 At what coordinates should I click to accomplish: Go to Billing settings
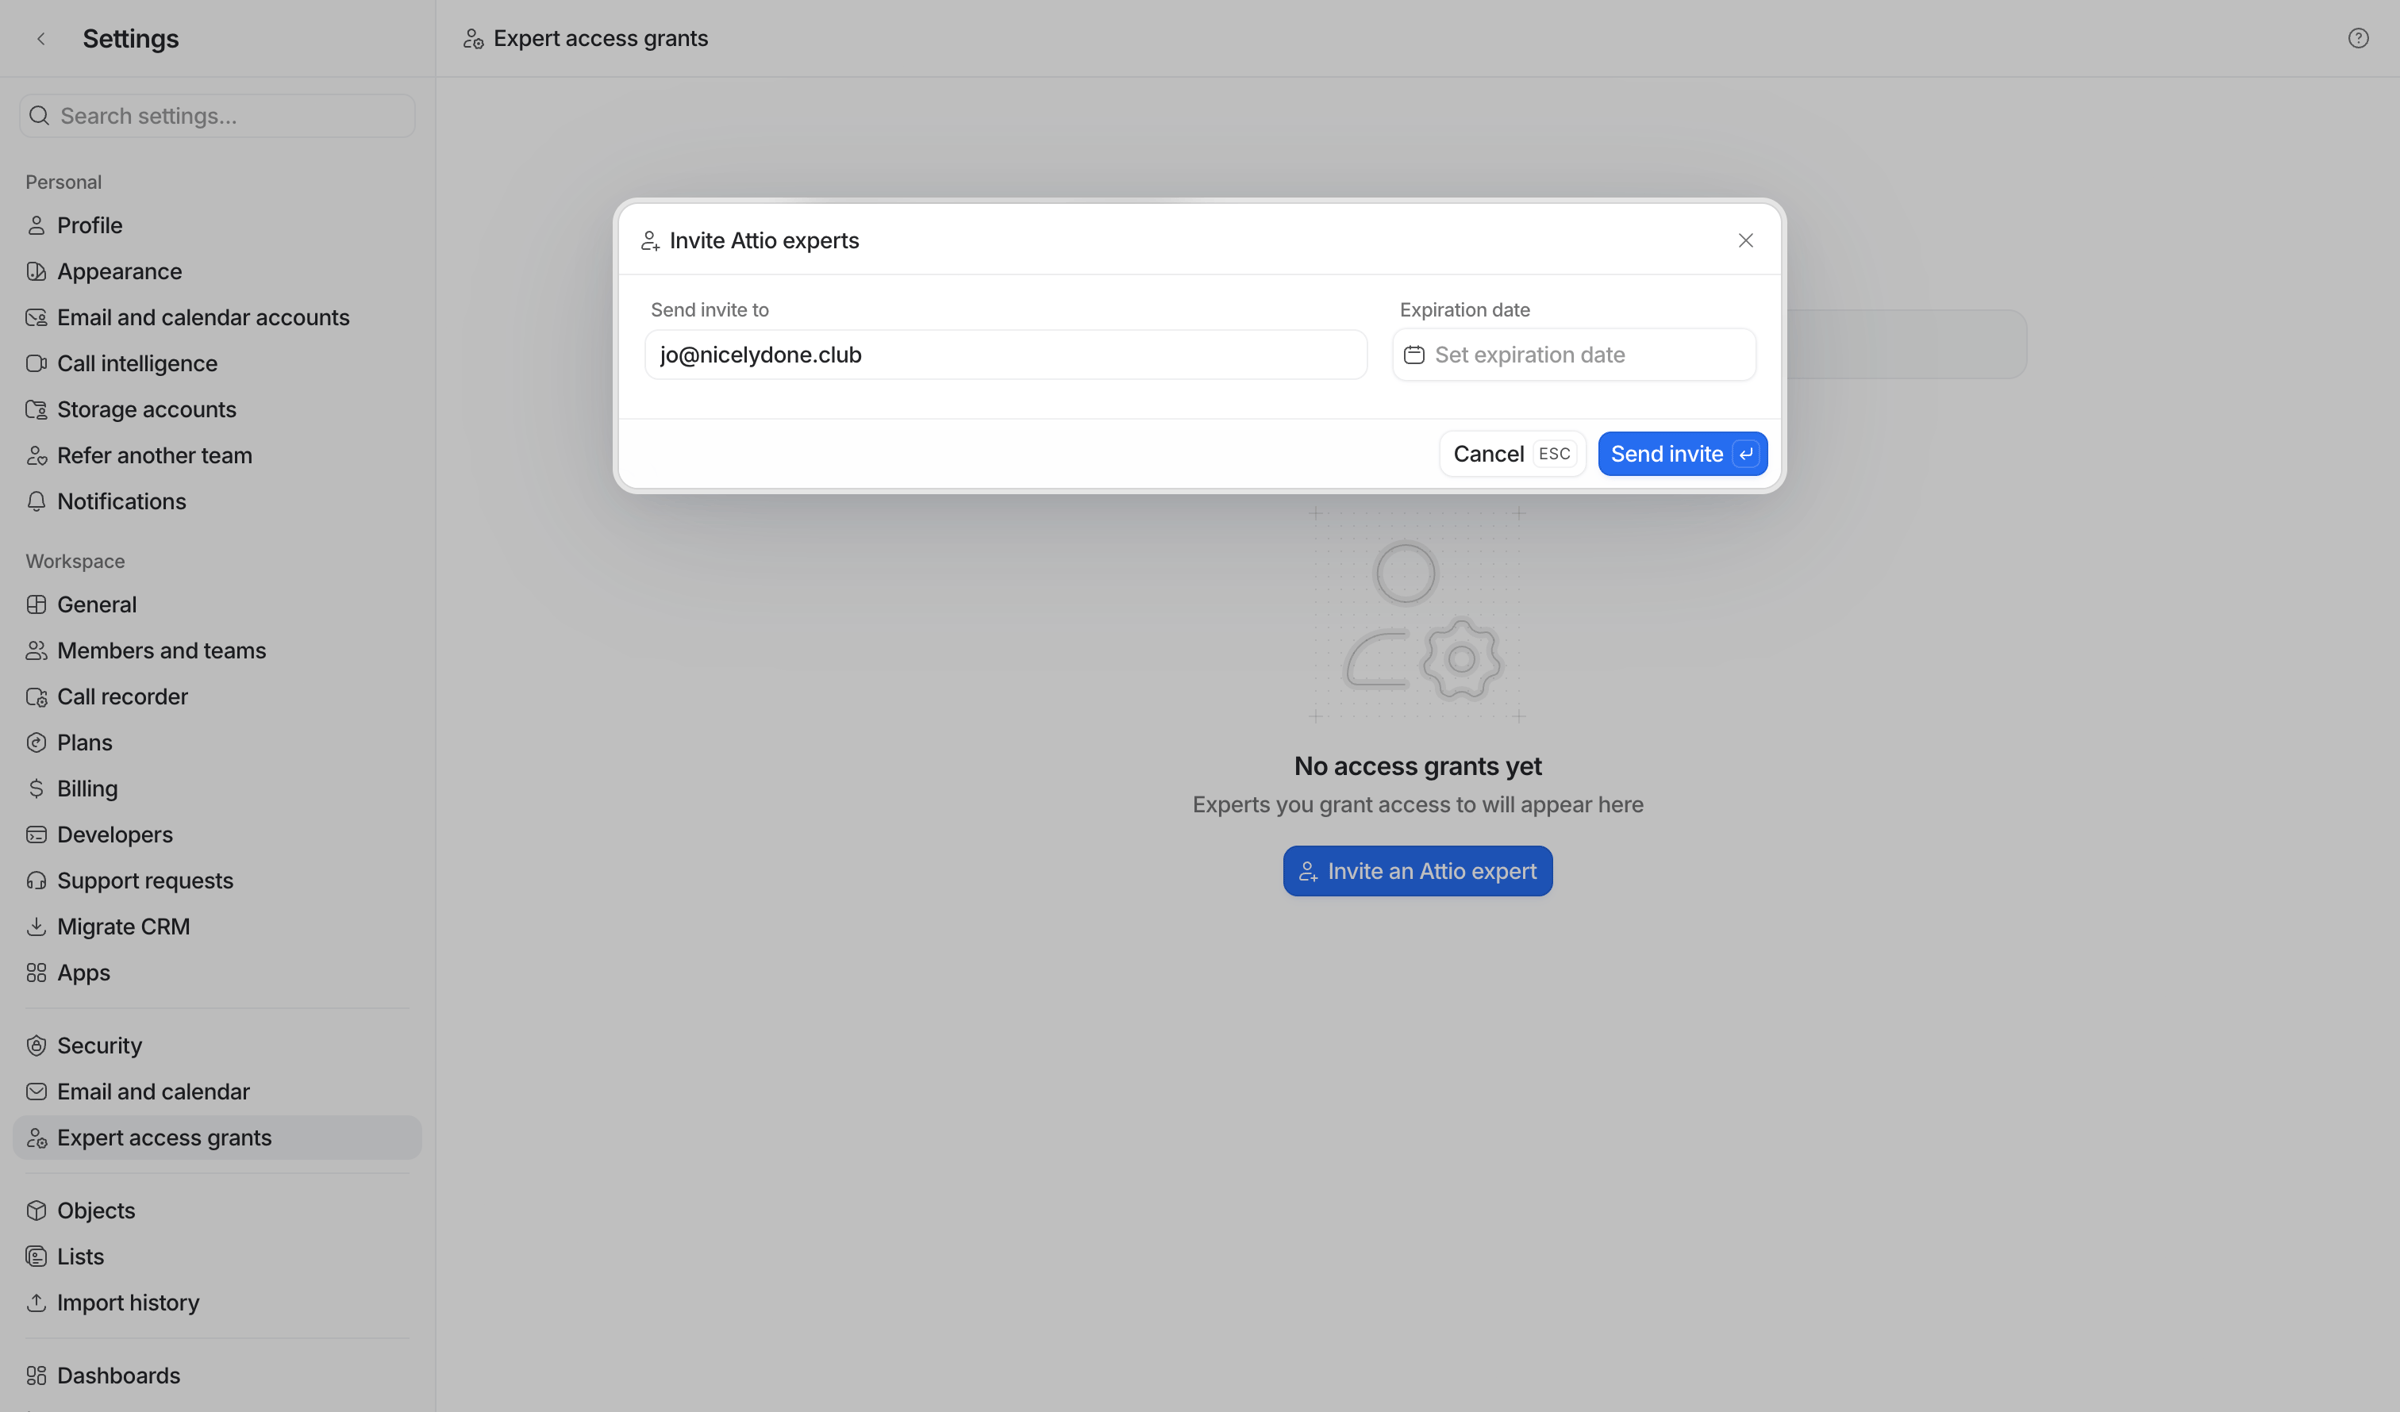pos(217,789)
